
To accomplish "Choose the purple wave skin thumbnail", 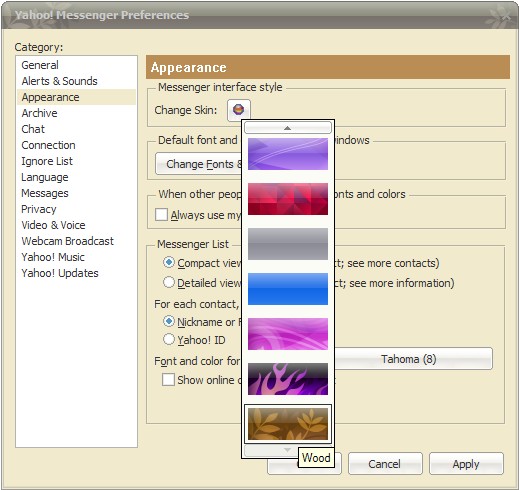I will click(x=288, y=154).
